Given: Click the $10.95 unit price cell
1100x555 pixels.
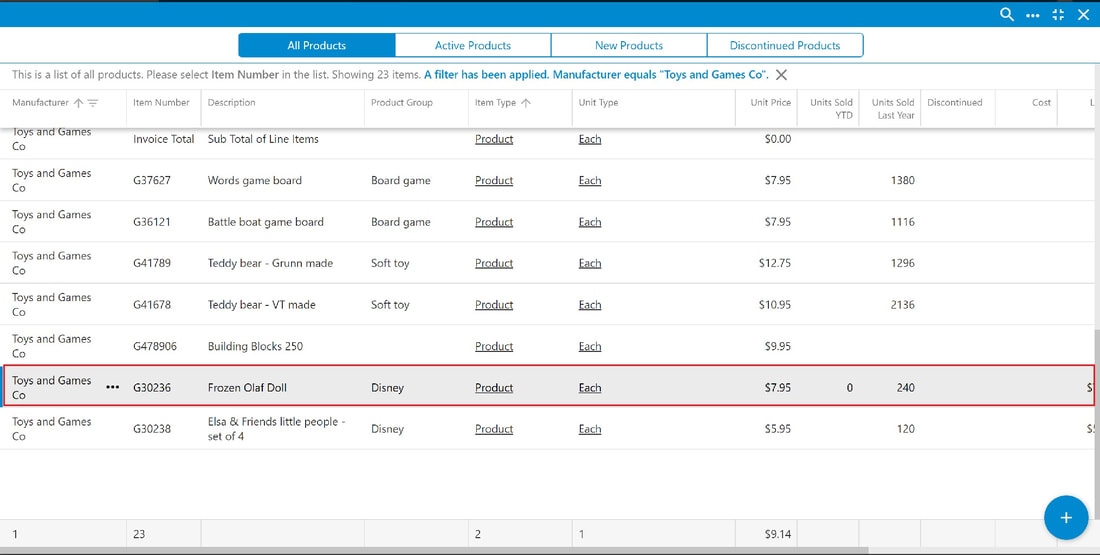Looking at the screenshot, I should coord(774,305).
